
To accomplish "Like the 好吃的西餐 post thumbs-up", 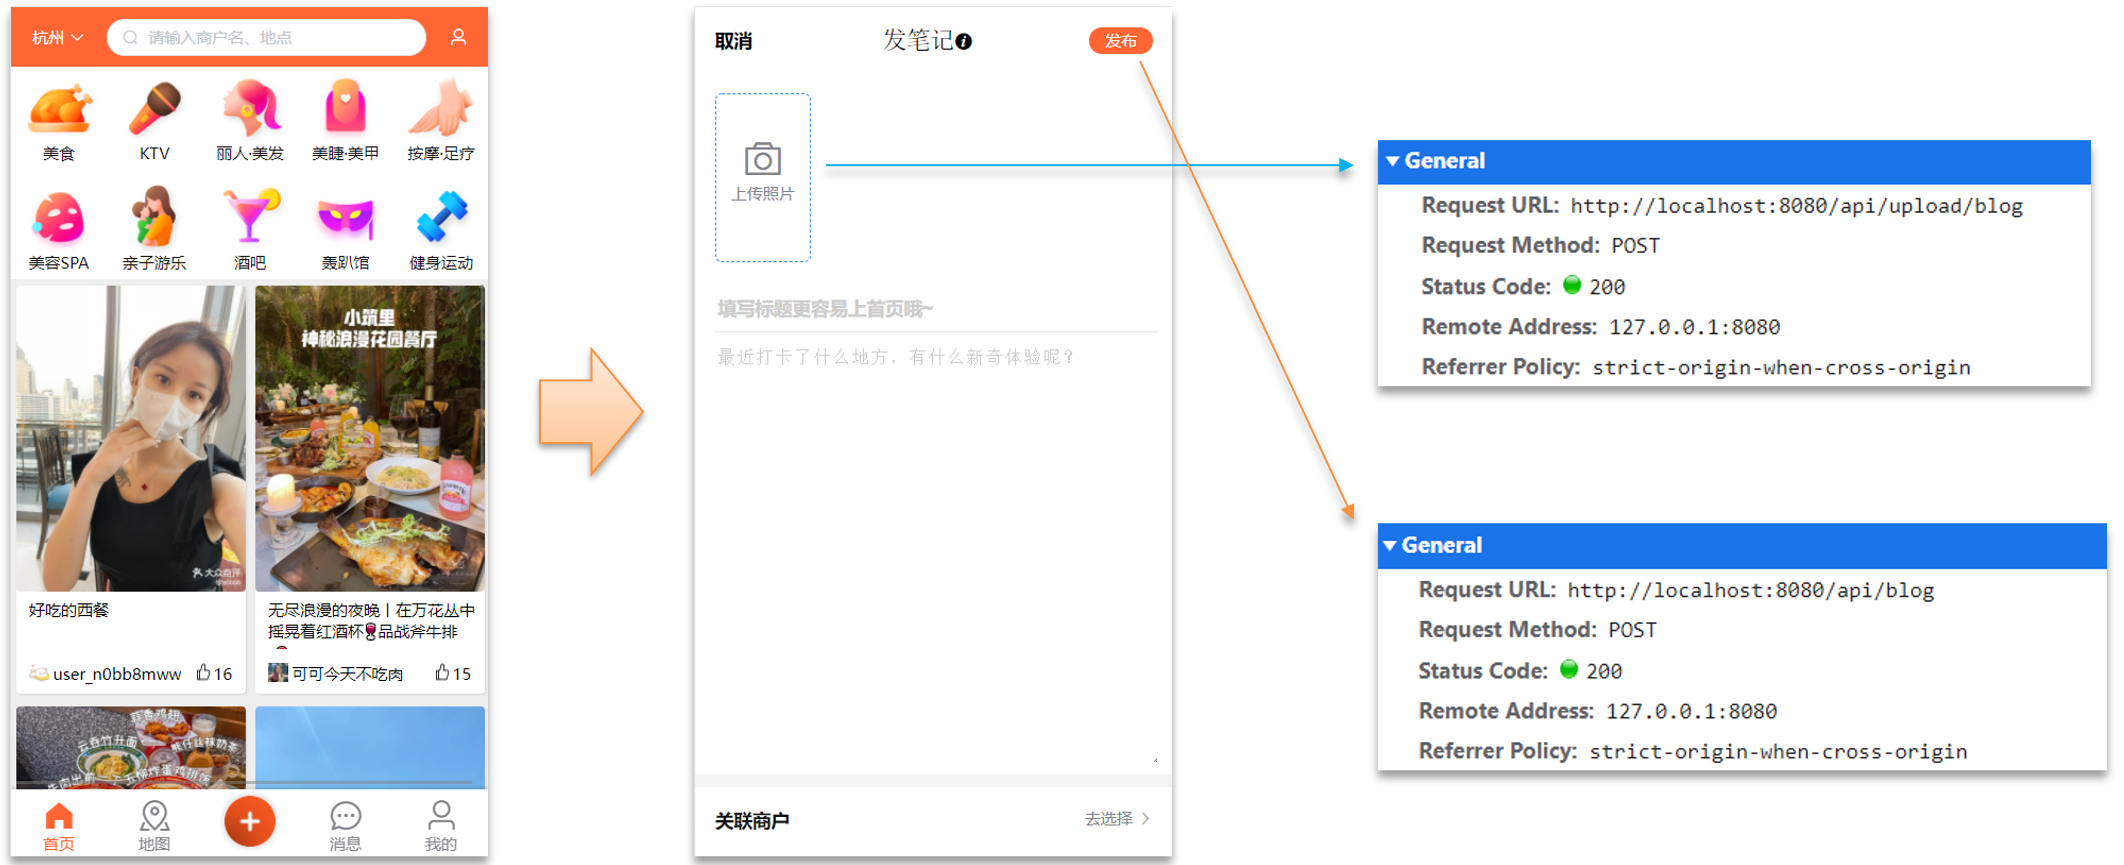I will click(x=203, y=672).
